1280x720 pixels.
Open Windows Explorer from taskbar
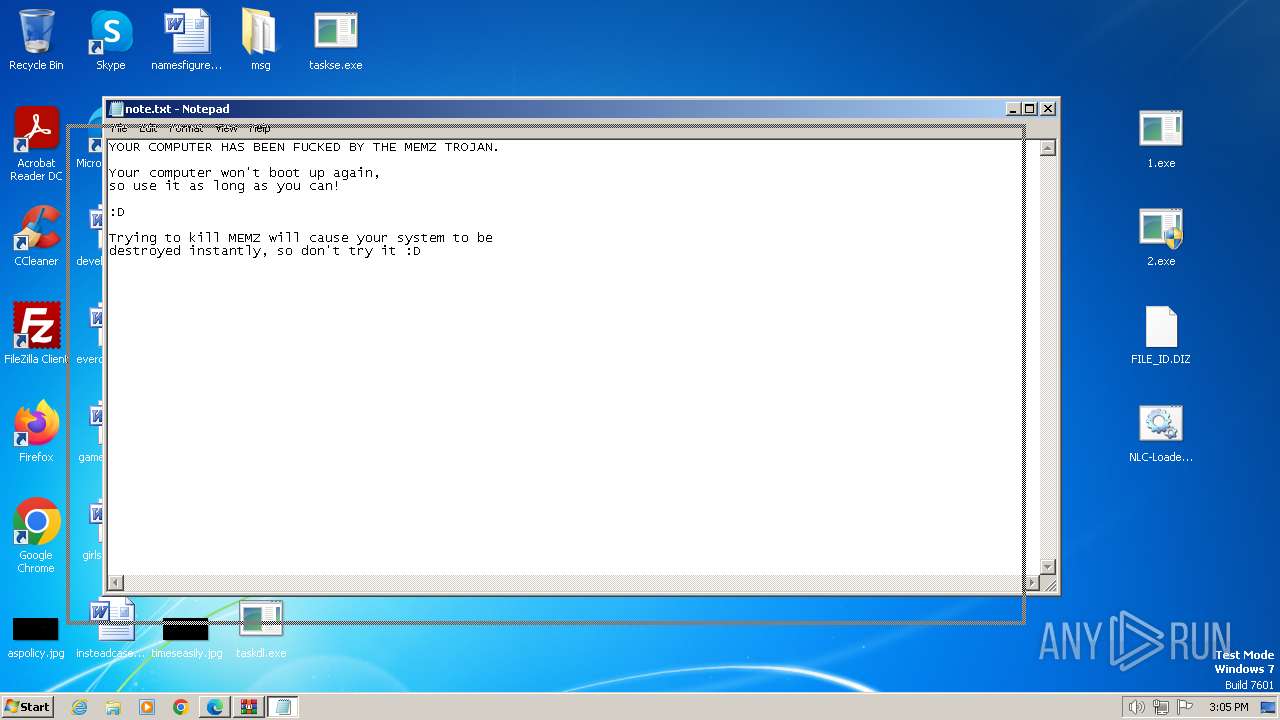coord(113,707)
